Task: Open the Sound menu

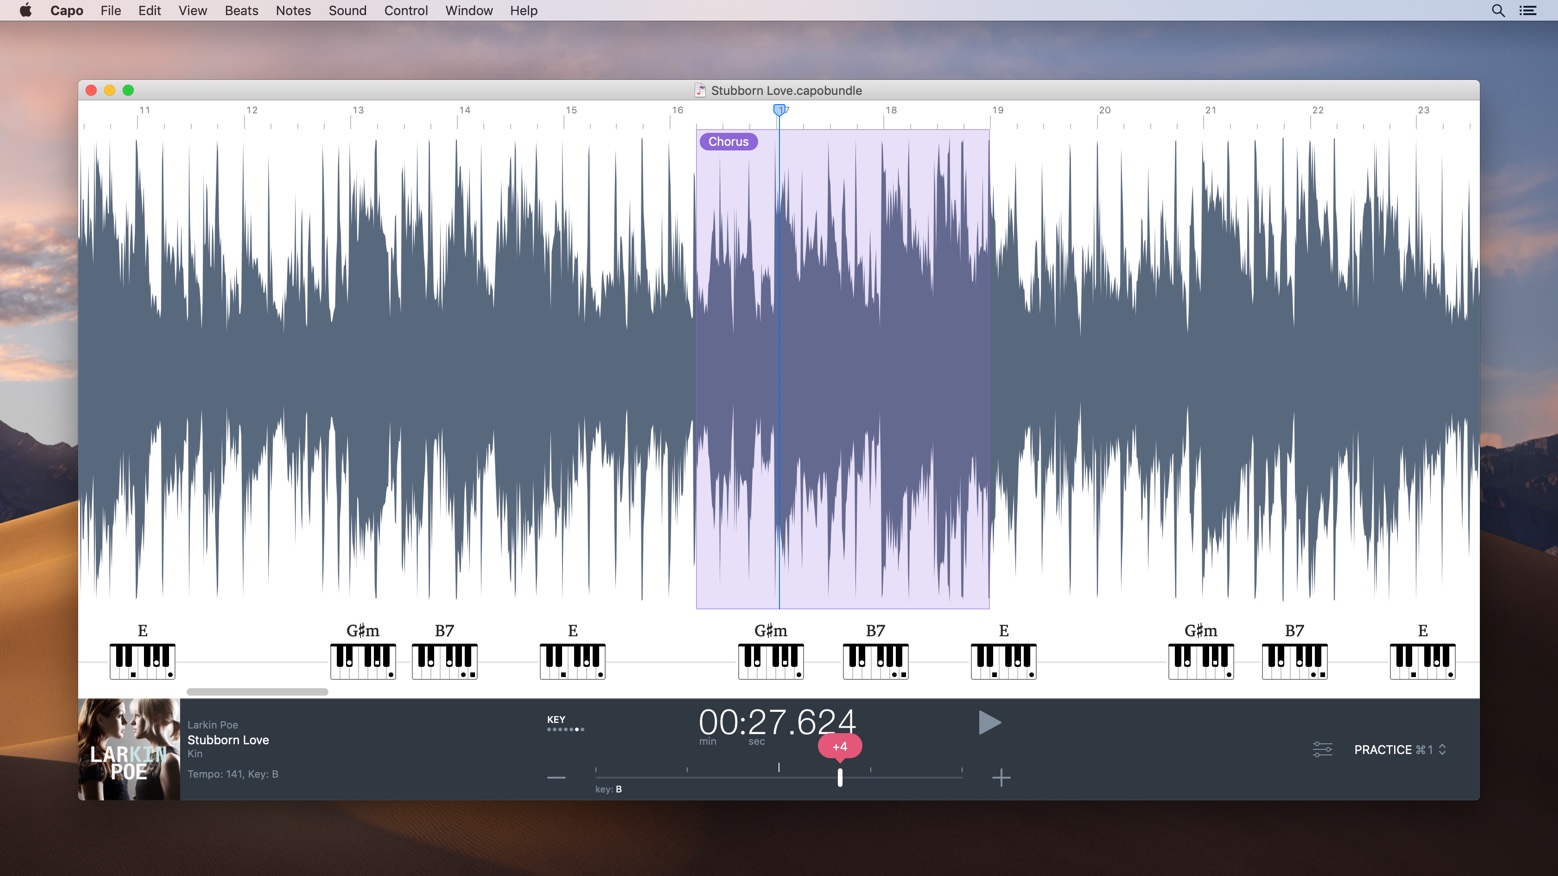Action: (x=348, y=11)
